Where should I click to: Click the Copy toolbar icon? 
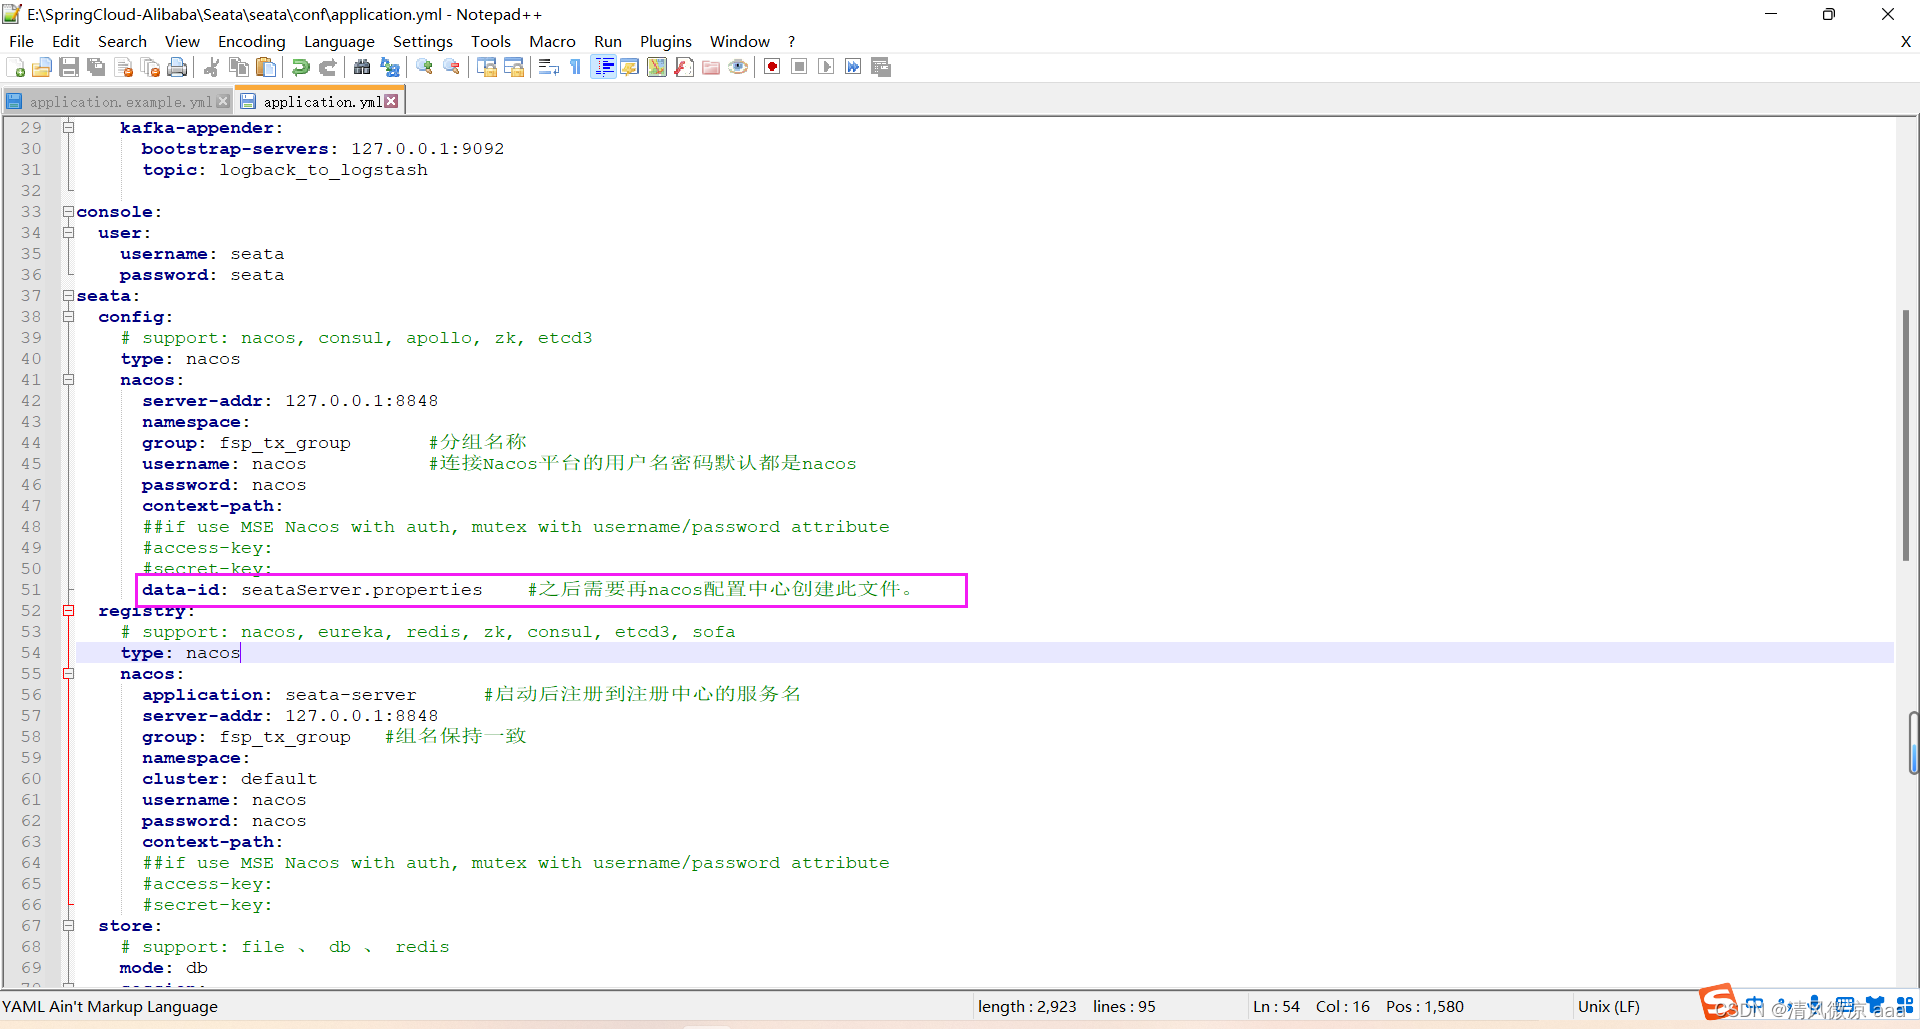[239, 67]
